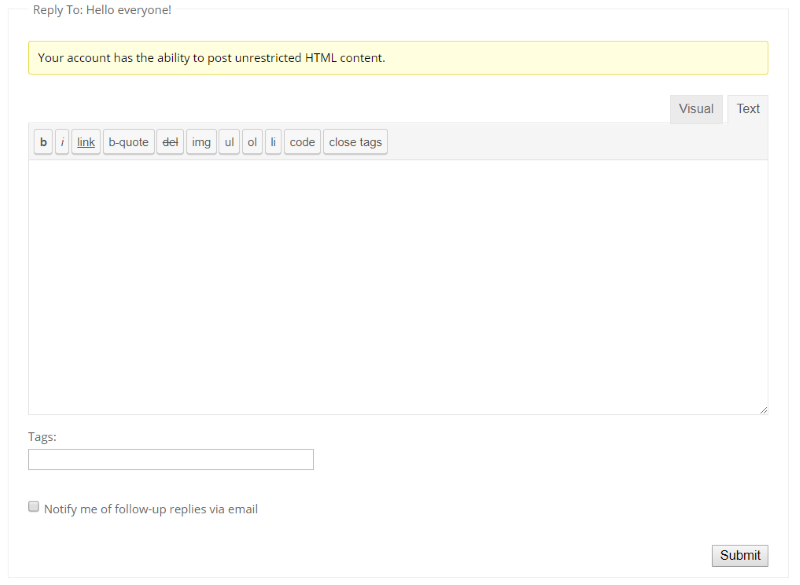This screenshot has height=585, width=800.
Task: Focus the reply text area
Action: coord(398,287)
